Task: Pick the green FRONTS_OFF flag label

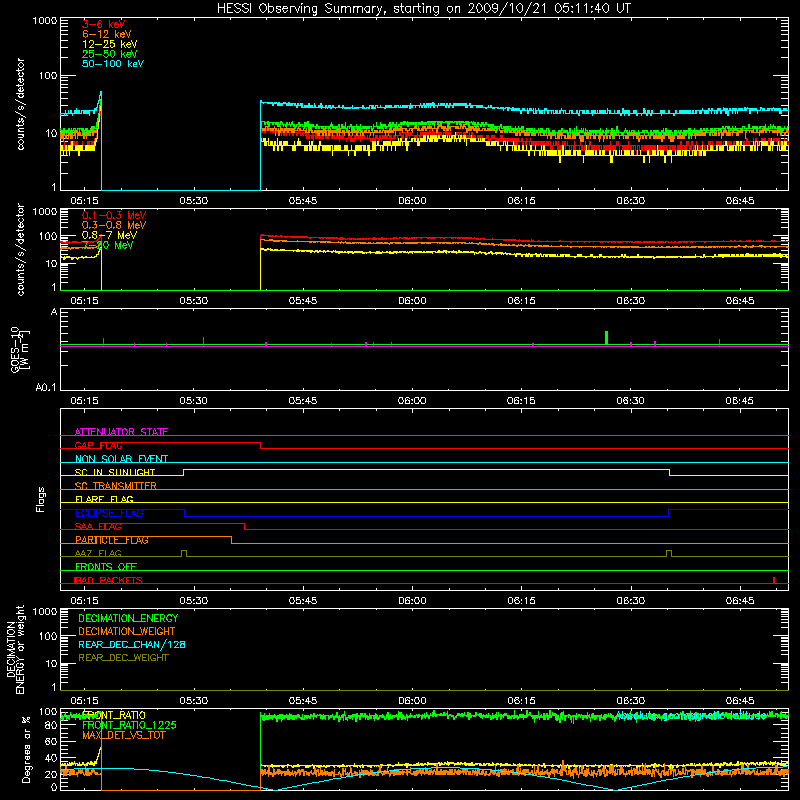Action: pyautogui.click(x=106, y=567)
